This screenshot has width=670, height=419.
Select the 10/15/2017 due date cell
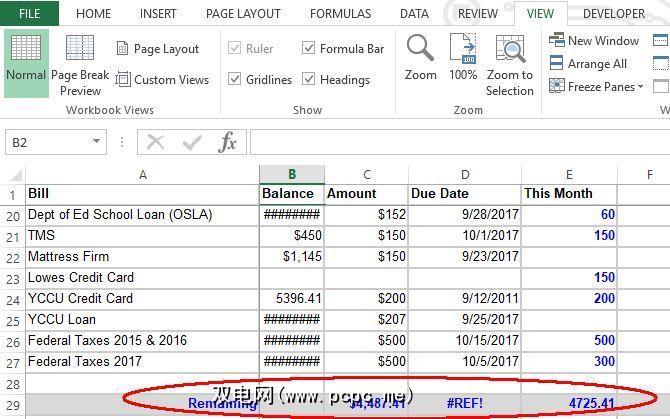465,340
